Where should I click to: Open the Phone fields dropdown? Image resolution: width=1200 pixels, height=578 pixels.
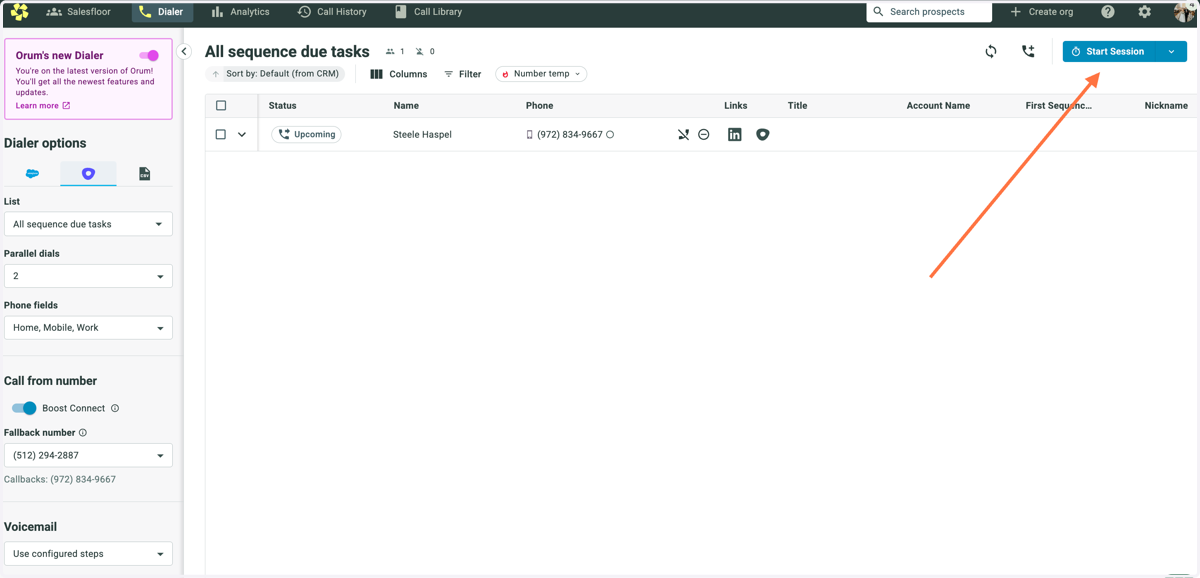[88, 328]
